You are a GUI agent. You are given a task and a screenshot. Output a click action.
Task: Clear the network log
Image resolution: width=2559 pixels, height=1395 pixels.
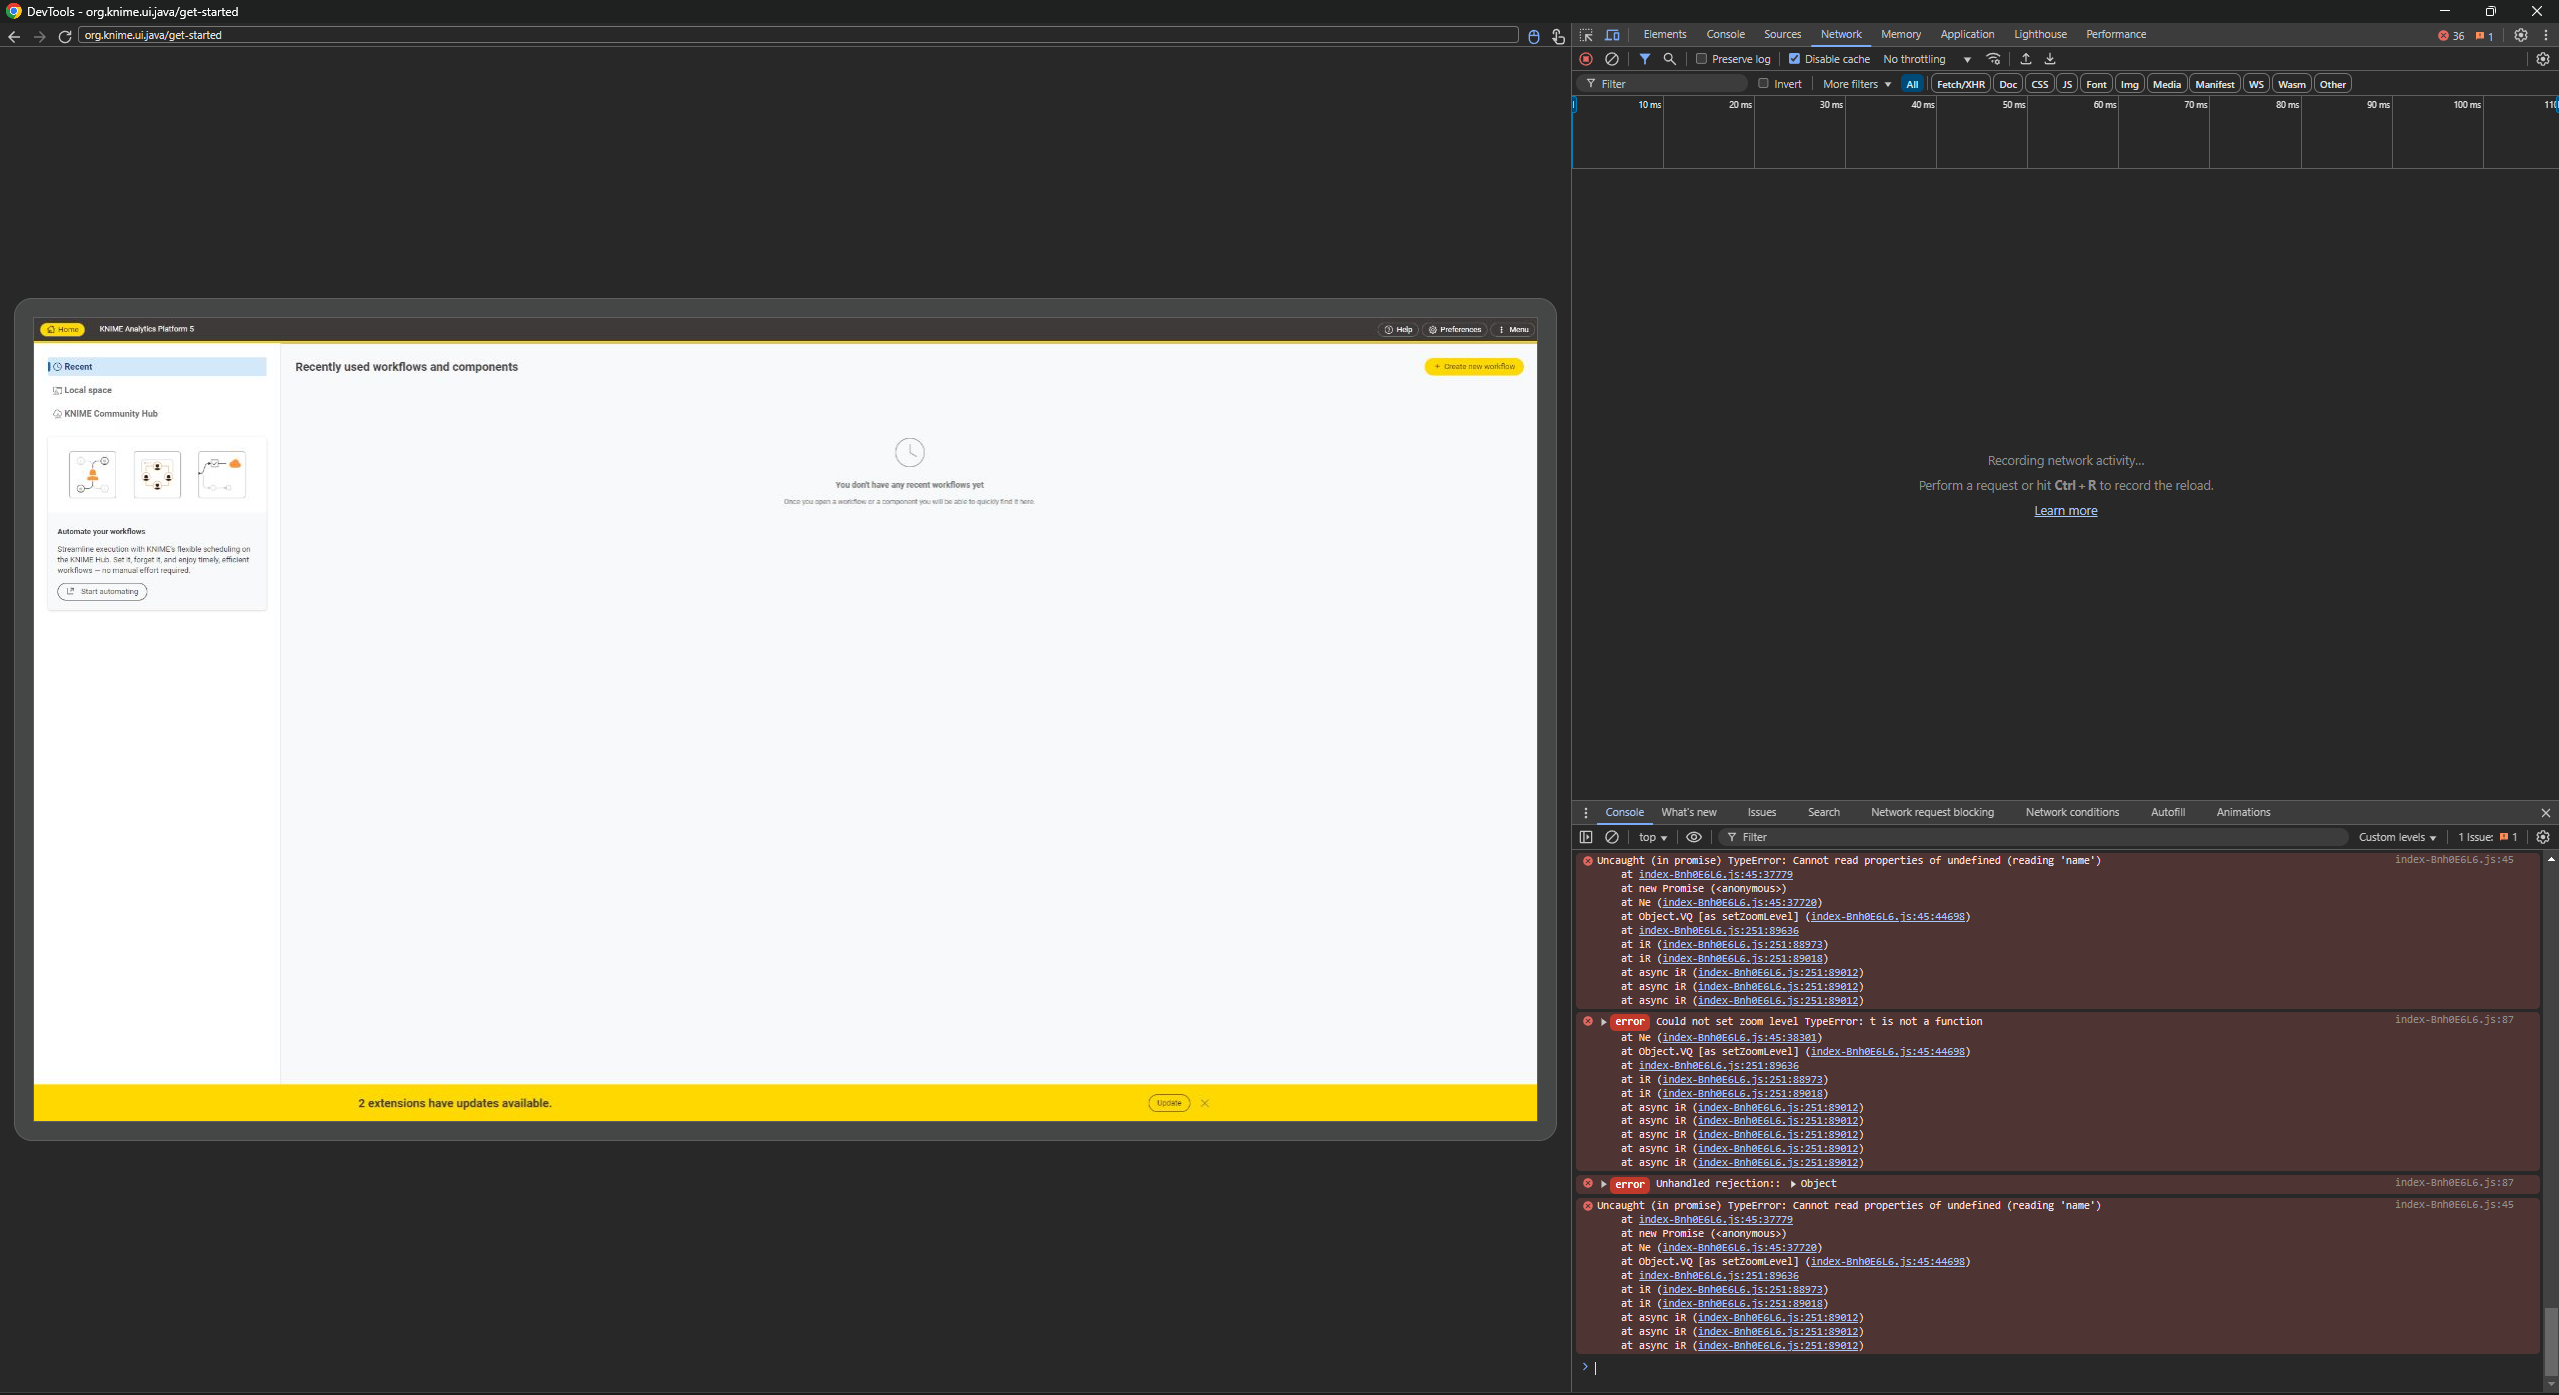click(x=1612, y=59)
